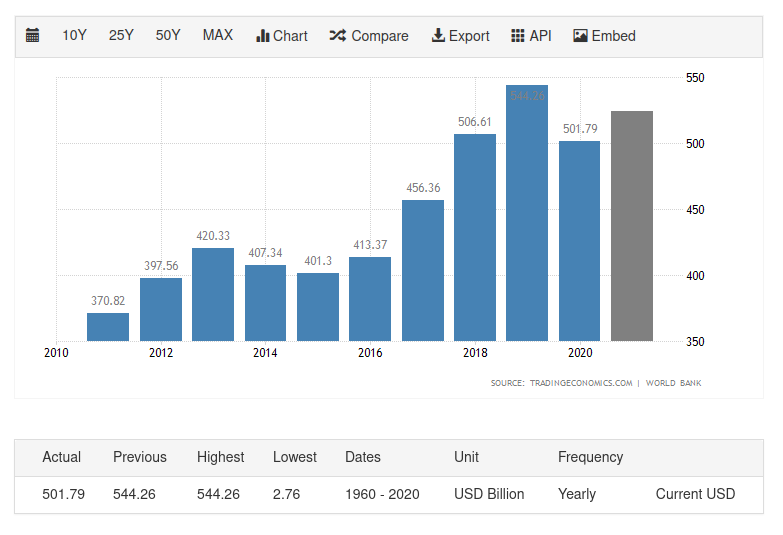The image size is (783, 535).
Task: Click the WORLD BANK source link
Action: [673, 383]
